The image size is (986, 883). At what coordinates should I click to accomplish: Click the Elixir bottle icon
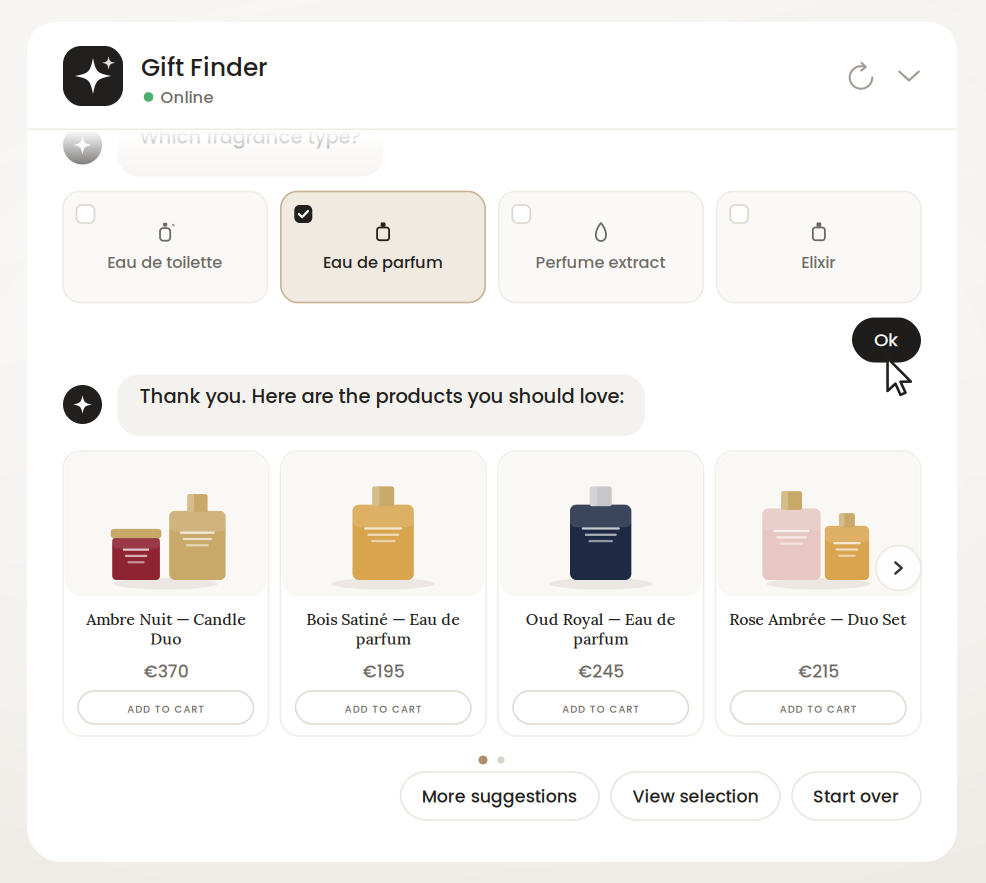tap(818, 232)
